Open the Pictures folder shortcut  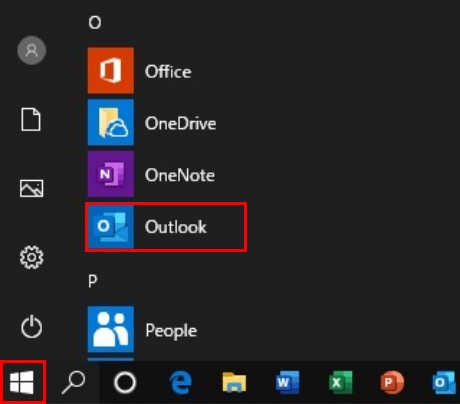coord(32,188)
